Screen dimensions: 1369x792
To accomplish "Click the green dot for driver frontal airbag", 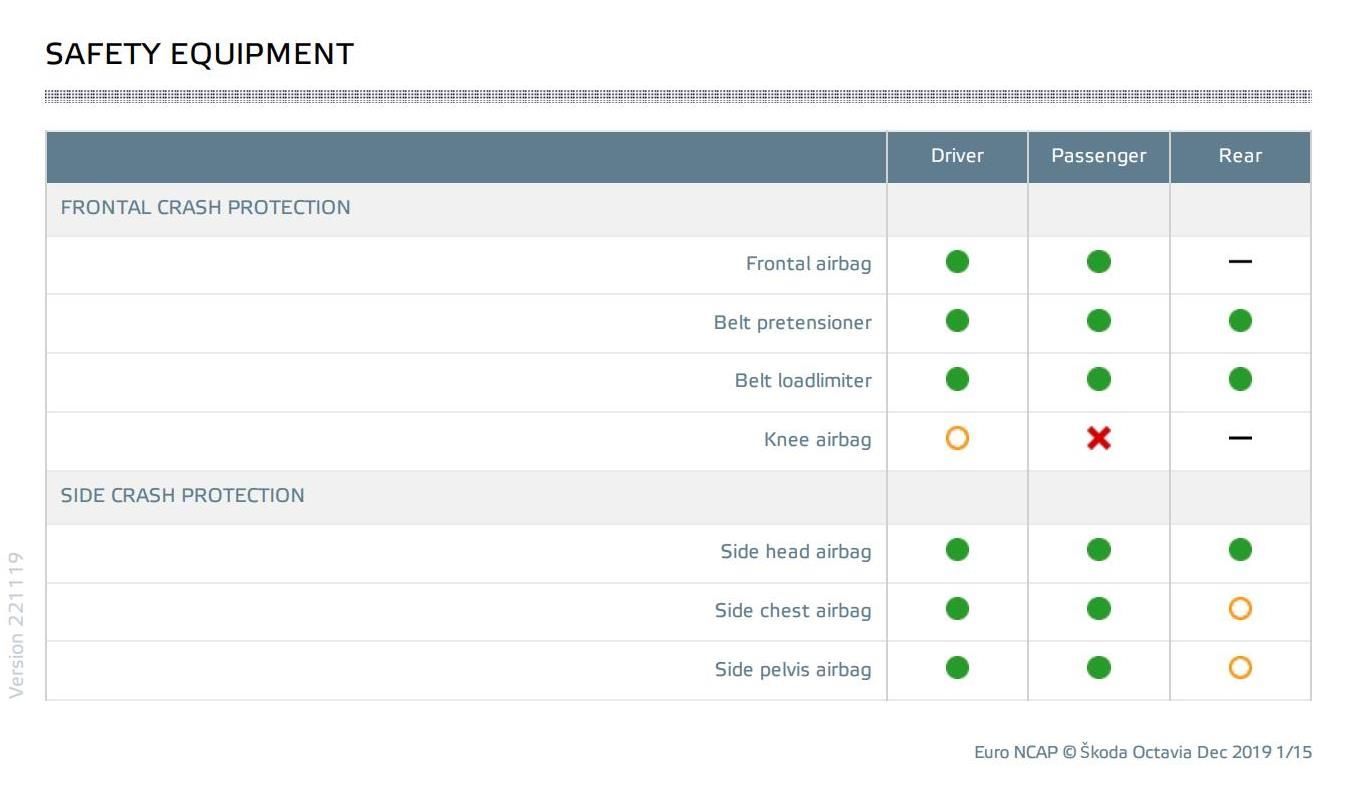I will [957, 262].
